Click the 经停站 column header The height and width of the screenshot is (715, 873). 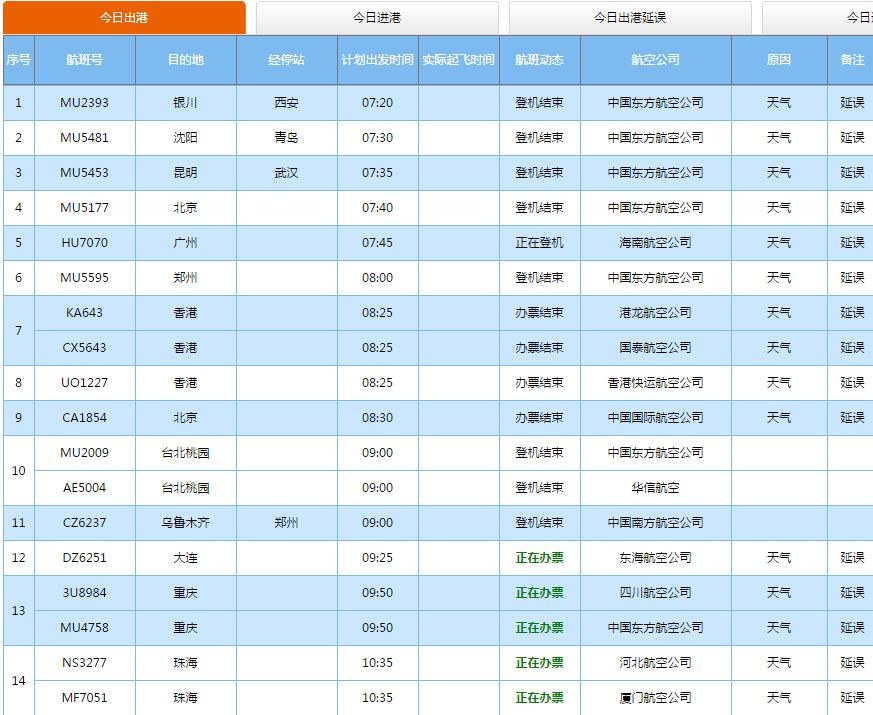pyautogui.click(x=286, y=60)
